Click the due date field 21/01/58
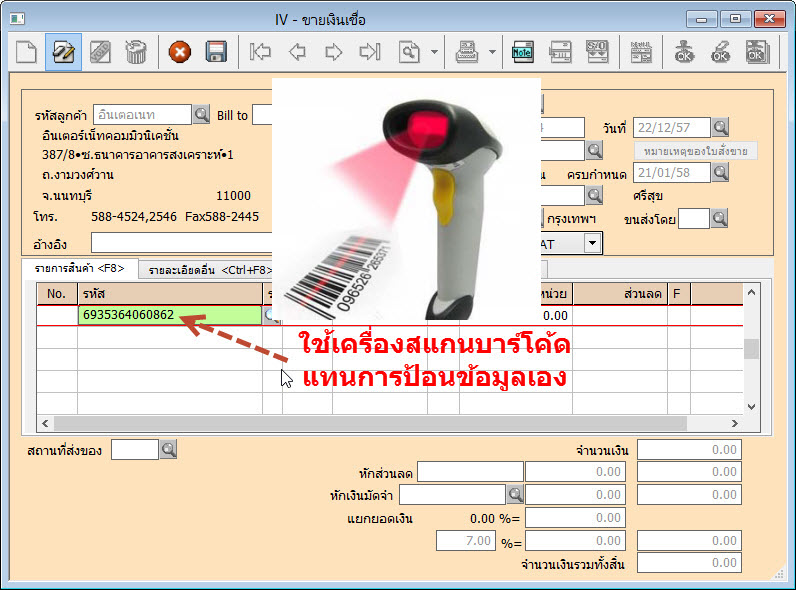This screenshot has width=796, height=590. click(x=671, y=173)
